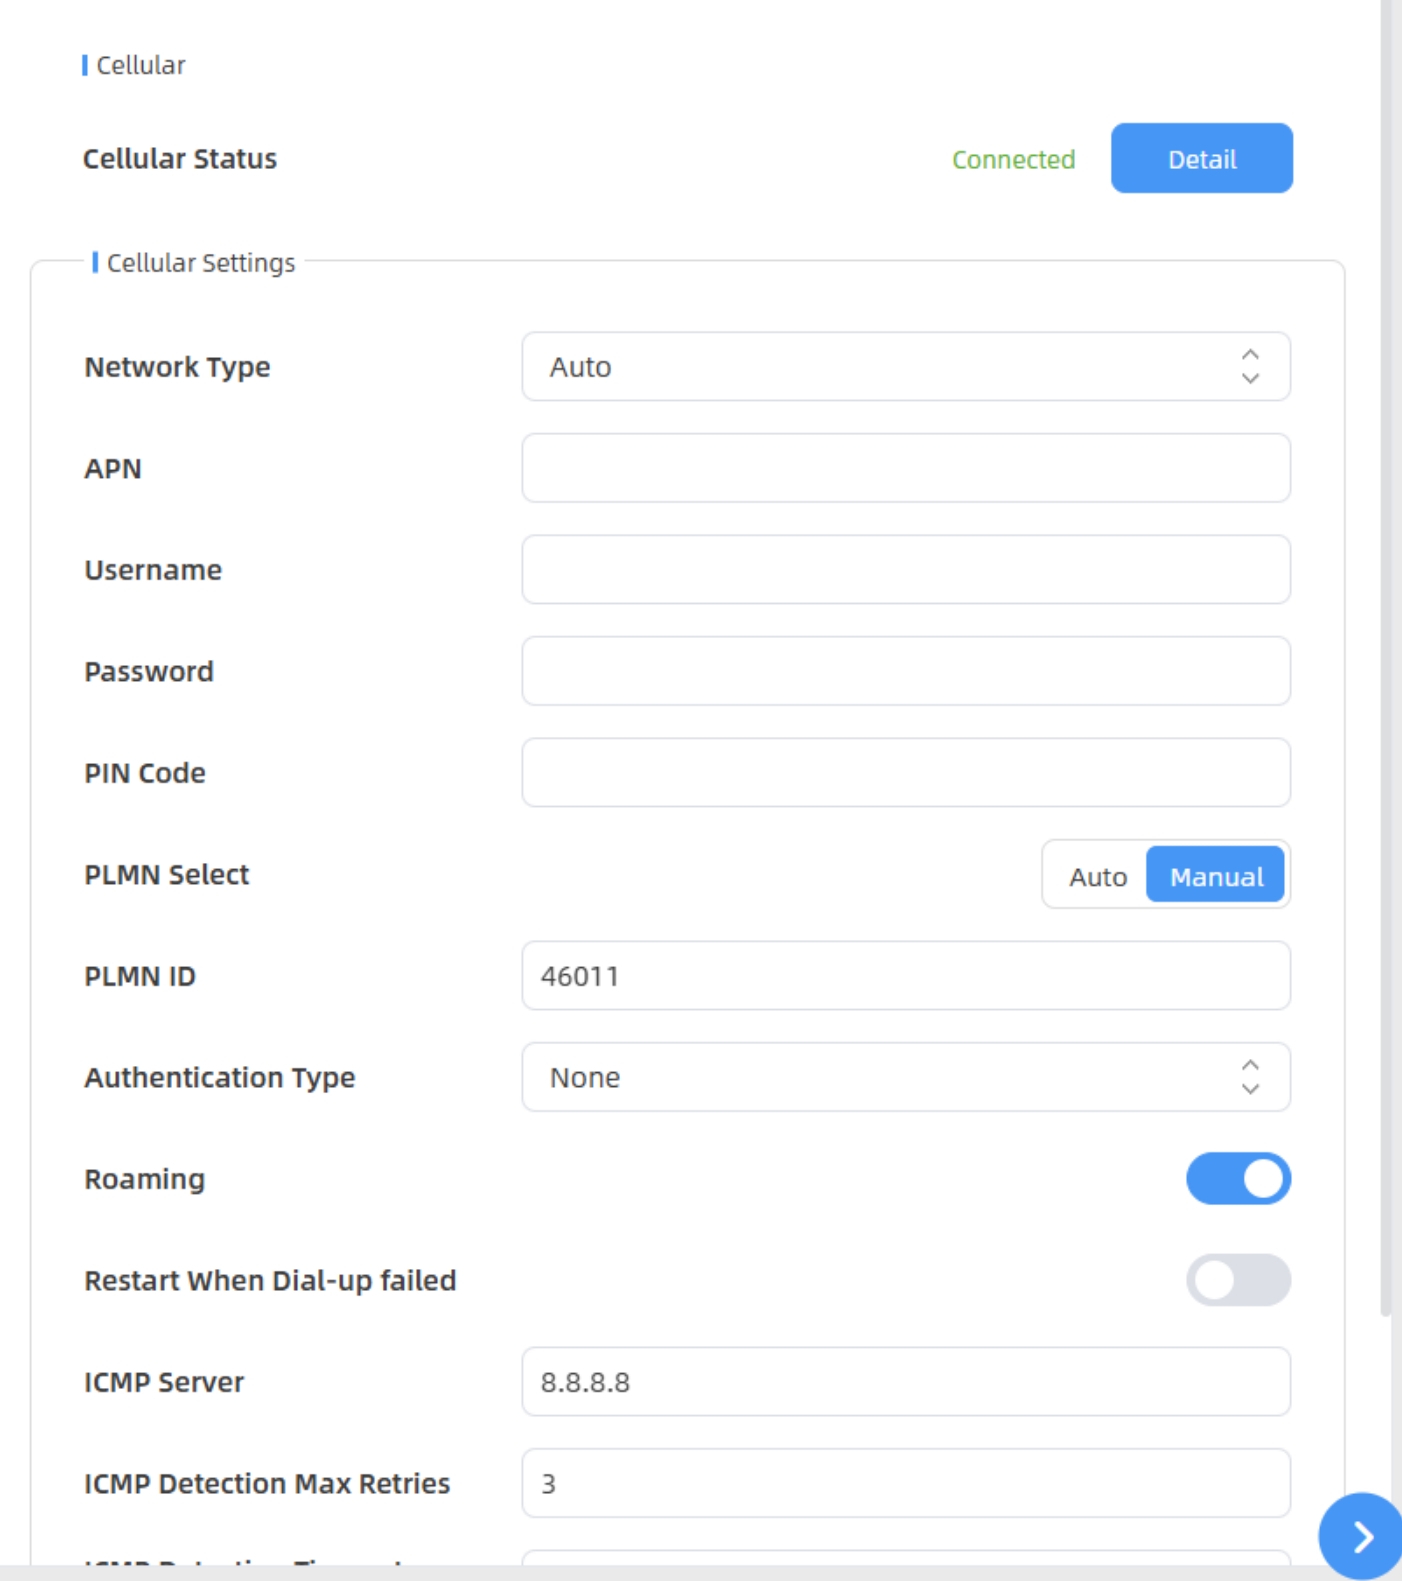Click the PLMN ID field with 46011
This screenshot has width=1402, height=1581.
(x=905, y=976)
